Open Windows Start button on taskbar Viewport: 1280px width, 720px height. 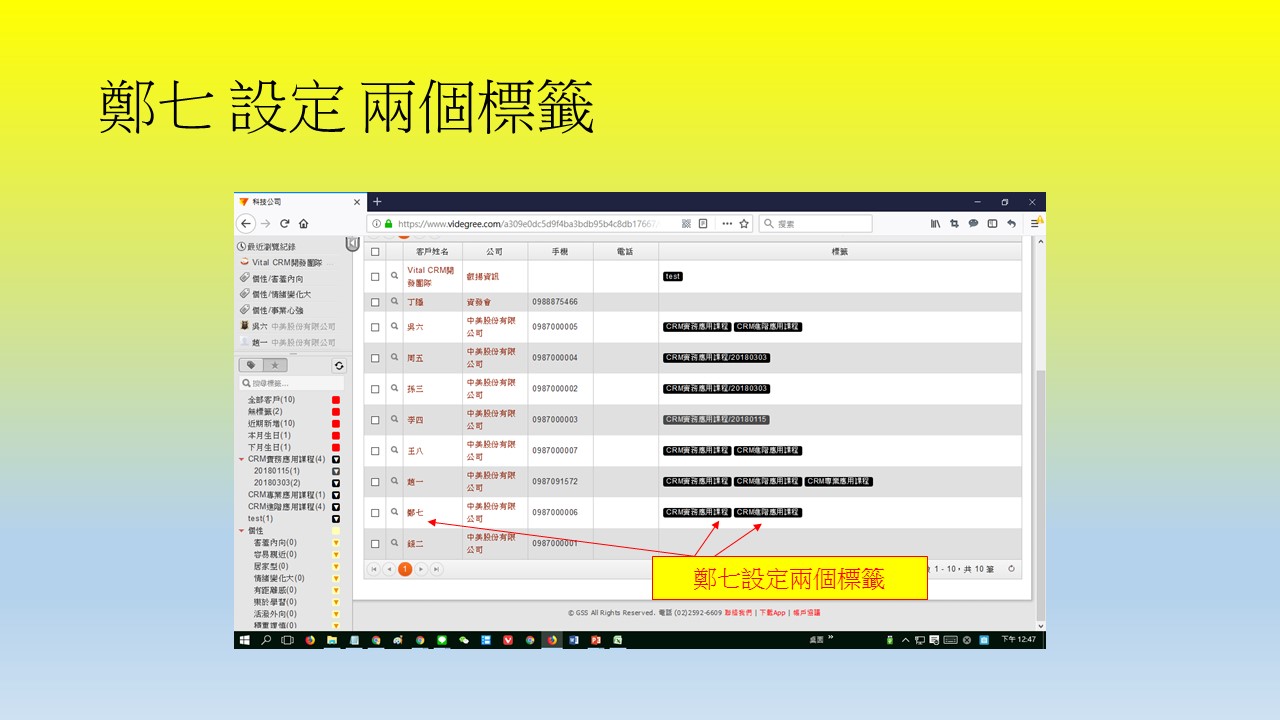click(245, 640)
